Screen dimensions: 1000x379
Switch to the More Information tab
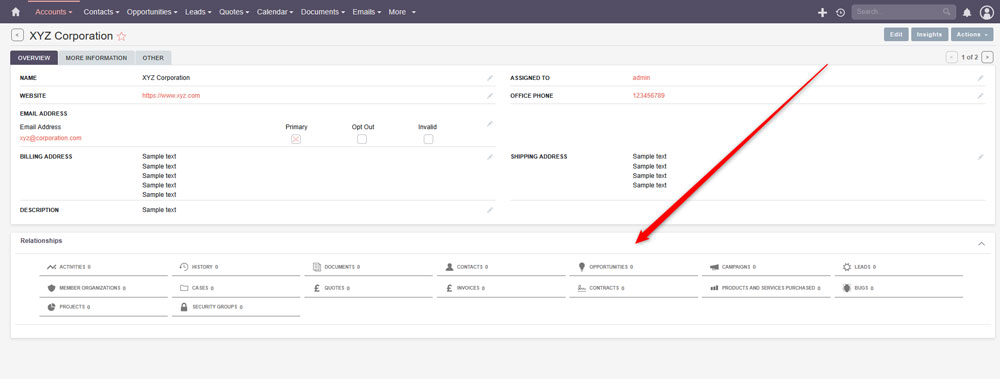96,58
